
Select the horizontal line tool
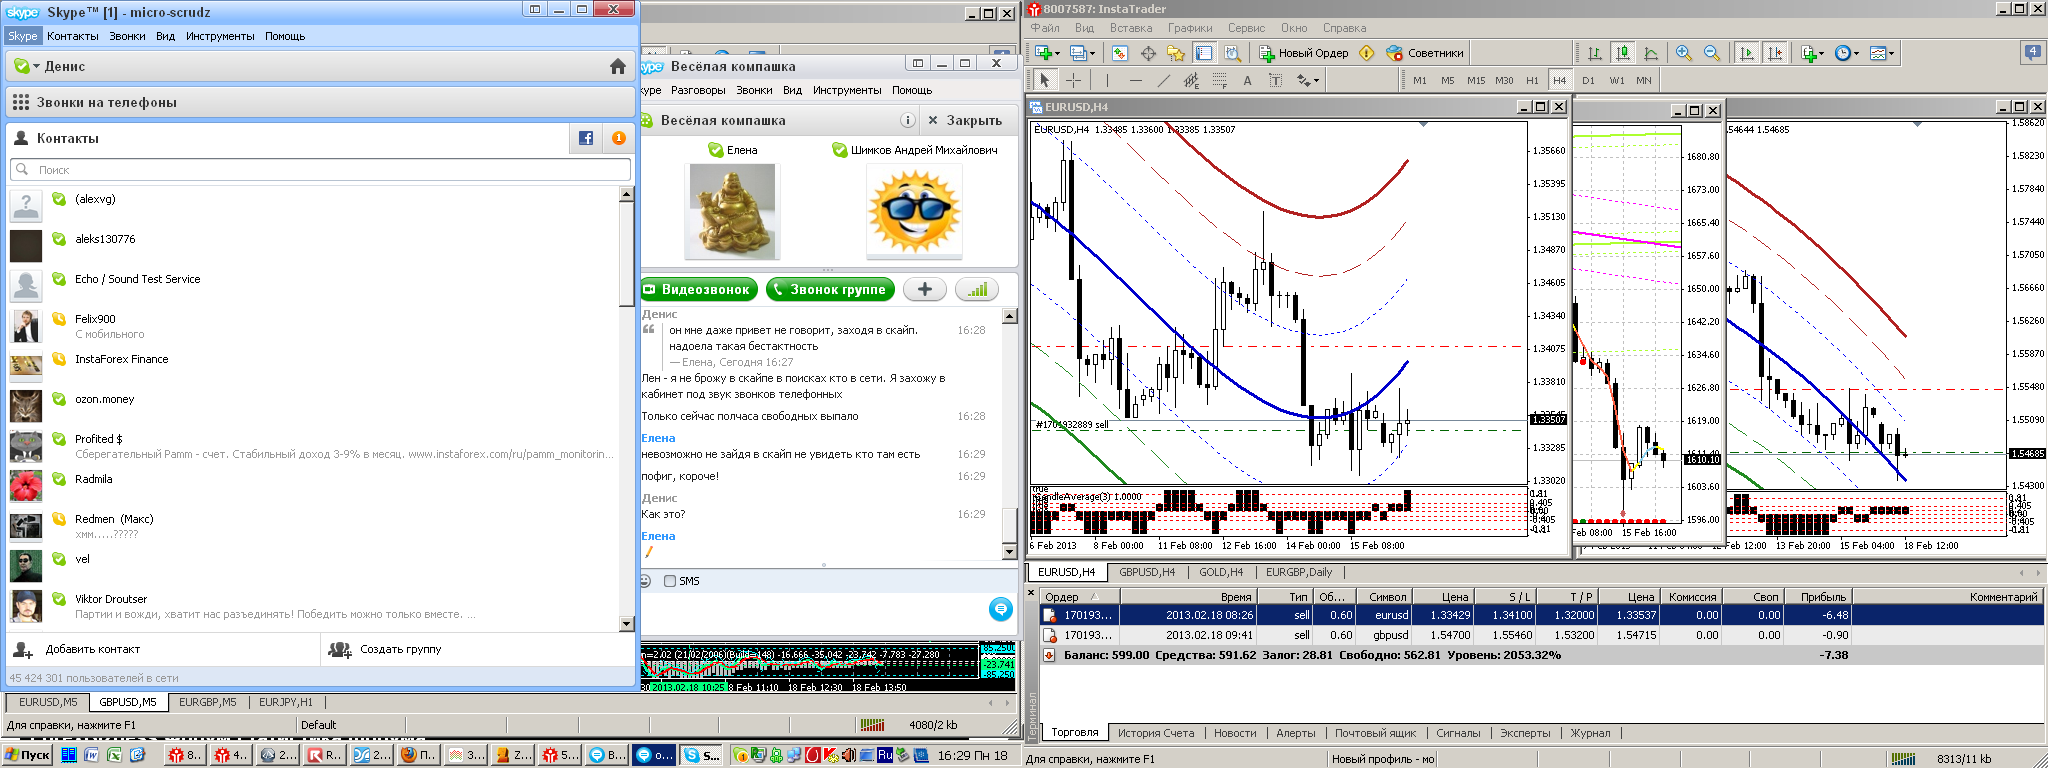click(1135, 80)
